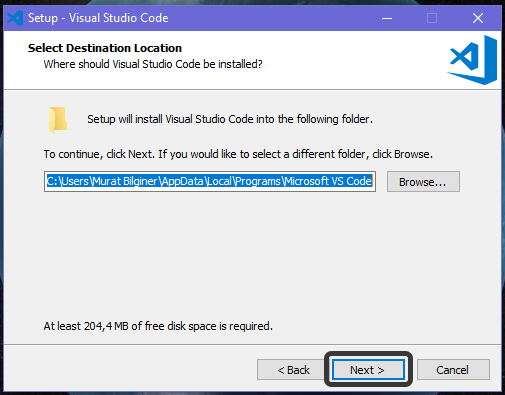Click the VS Code icon in title bar

(15, 18)
